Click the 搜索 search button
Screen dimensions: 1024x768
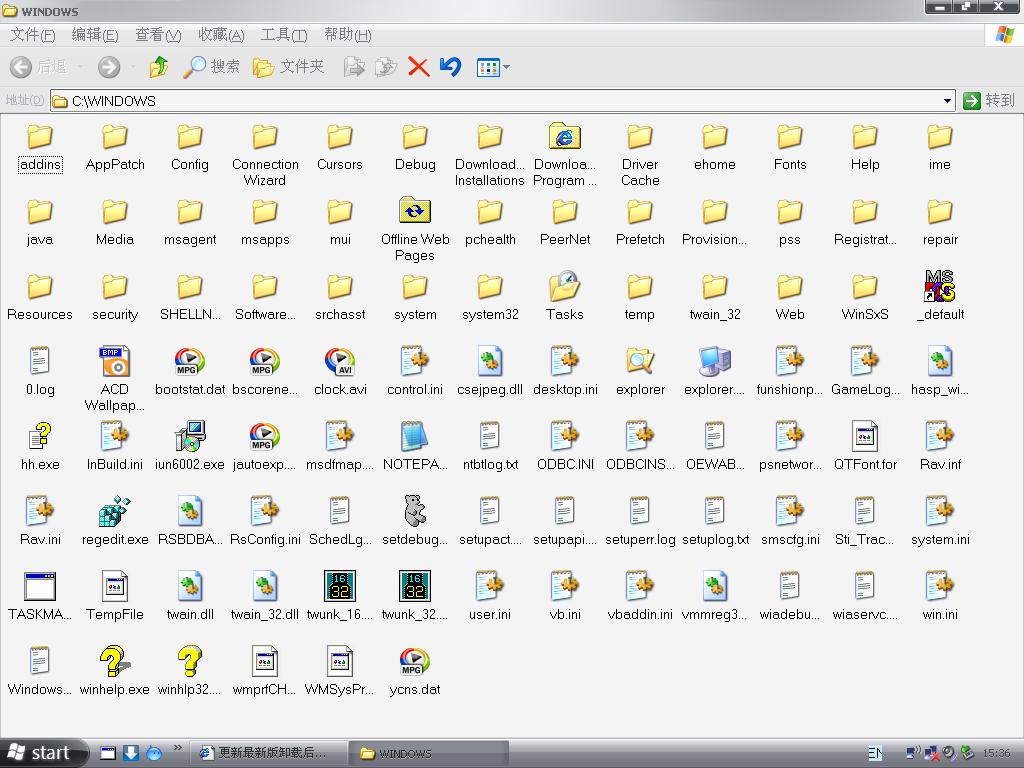coord(212,67)
